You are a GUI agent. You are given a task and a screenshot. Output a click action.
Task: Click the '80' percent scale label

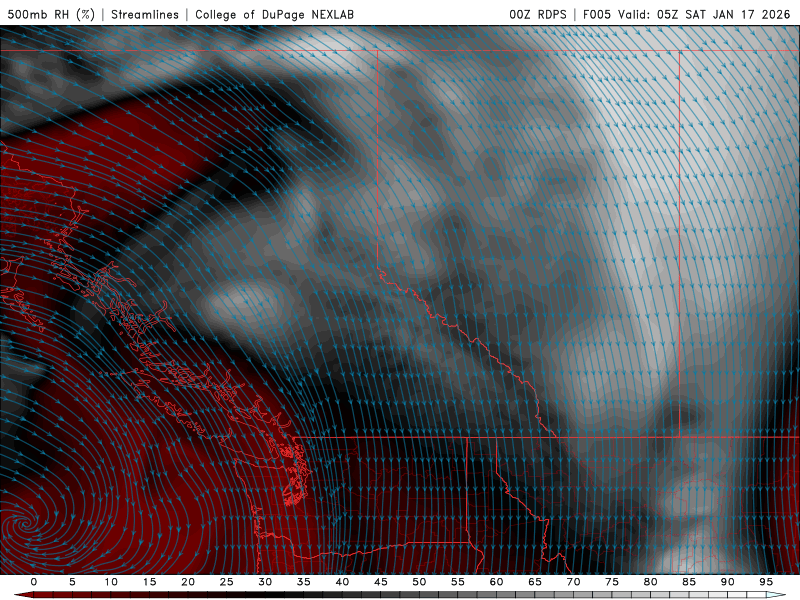(x=650, y=582)
